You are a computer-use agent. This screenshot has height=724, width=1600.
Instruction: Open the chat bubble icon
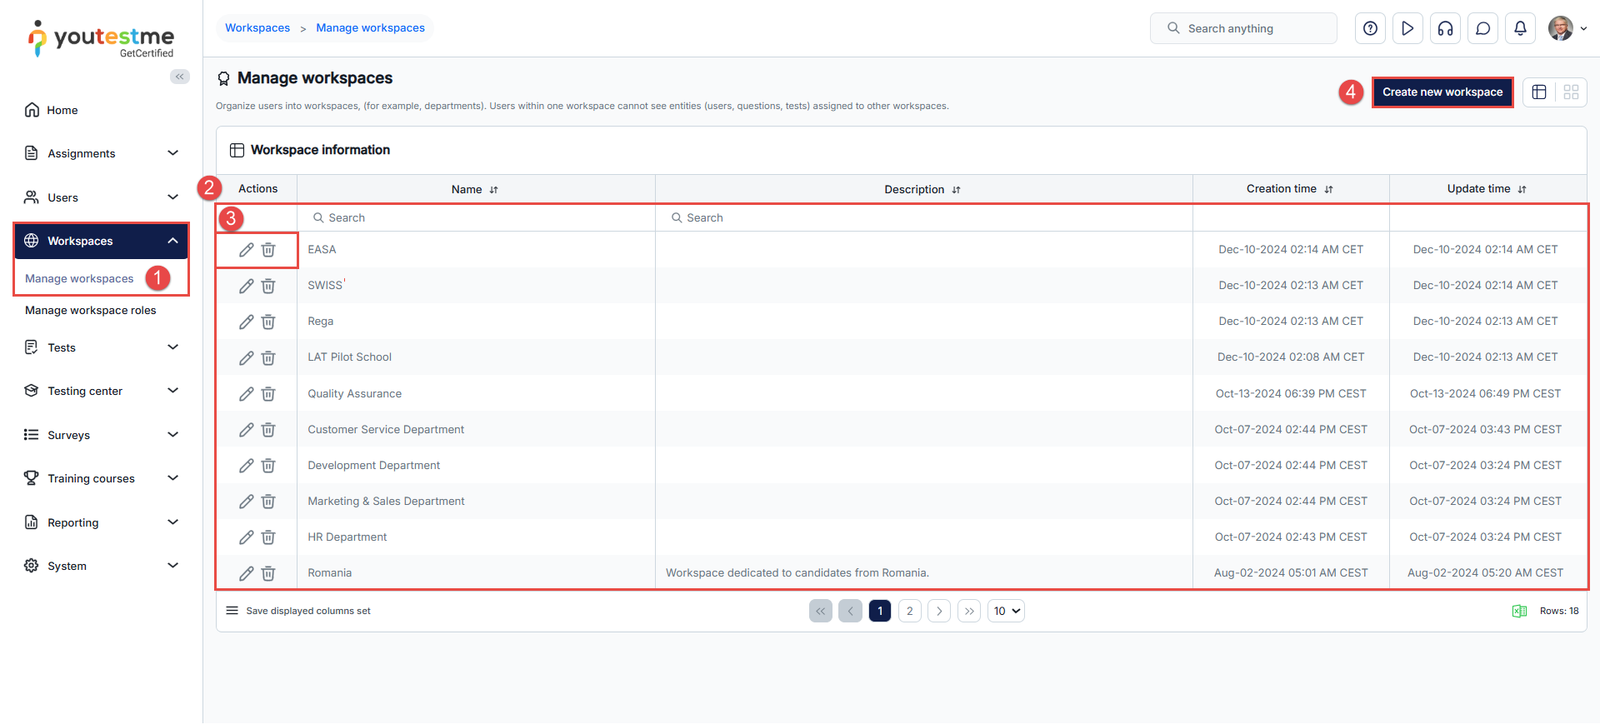(x=1483, y=29)
